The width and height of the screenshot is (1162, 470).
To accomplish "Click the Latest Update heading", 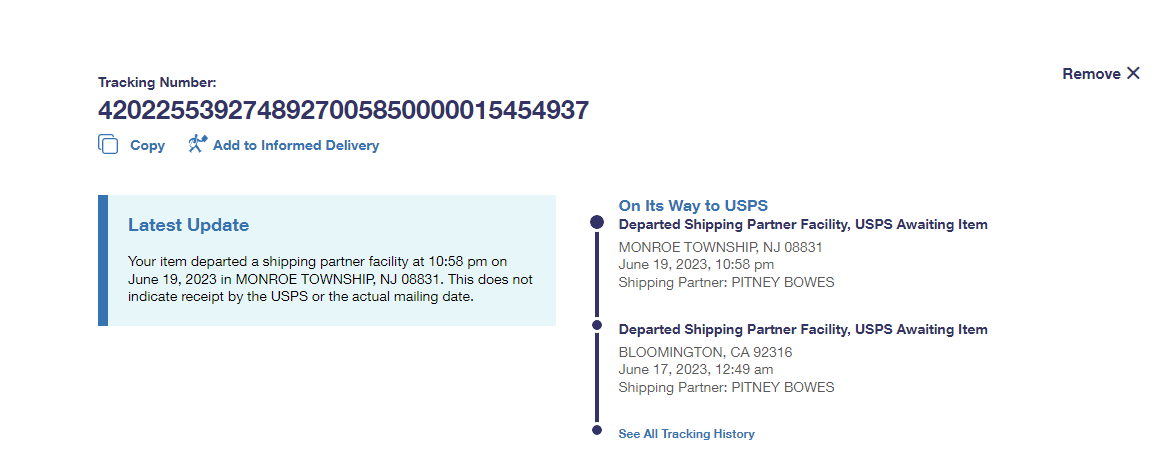I will click(x=189, y=225).
